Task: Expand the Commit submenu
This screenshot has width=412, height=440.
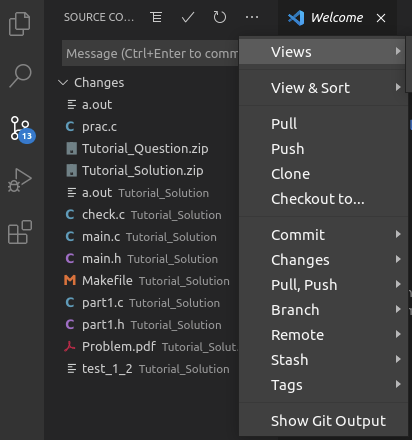Action: pyautogui.click(x=323, y=235)
